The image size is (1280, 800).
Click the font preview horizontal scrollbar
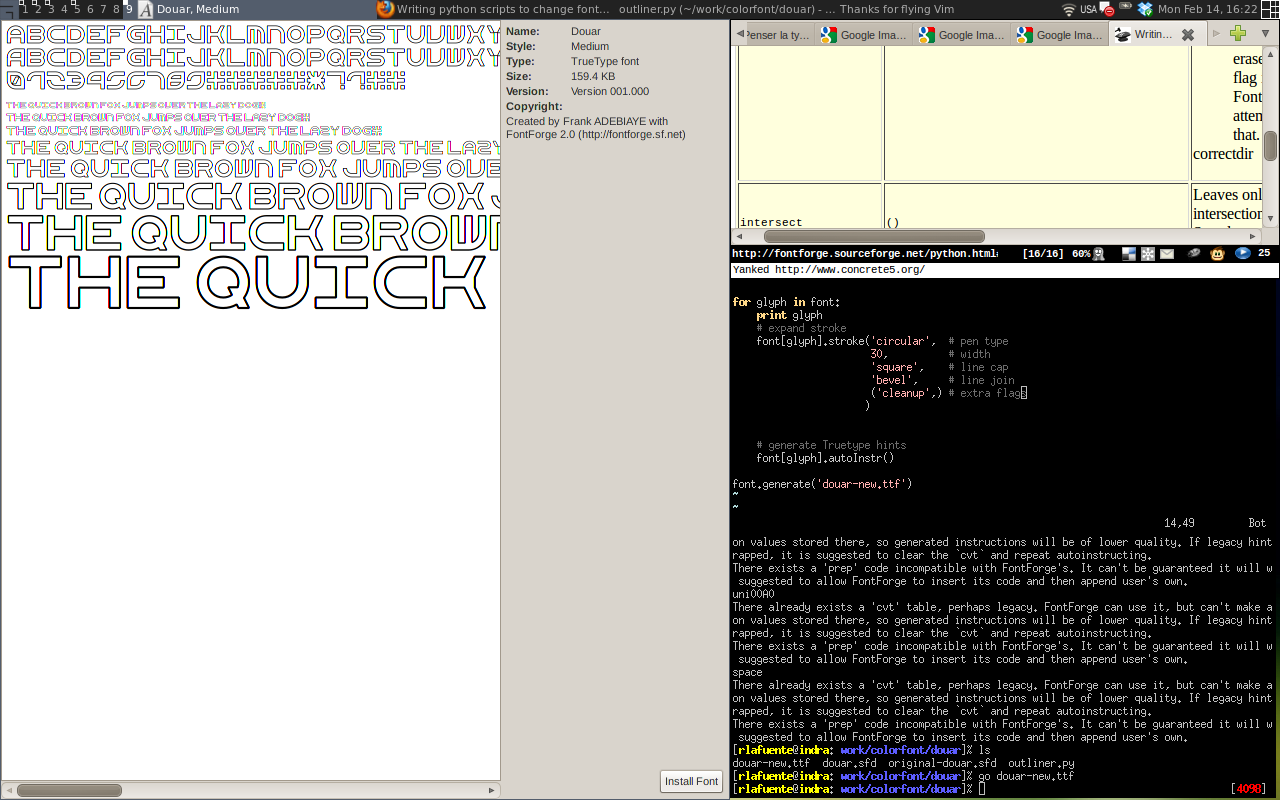click(250, 790)
